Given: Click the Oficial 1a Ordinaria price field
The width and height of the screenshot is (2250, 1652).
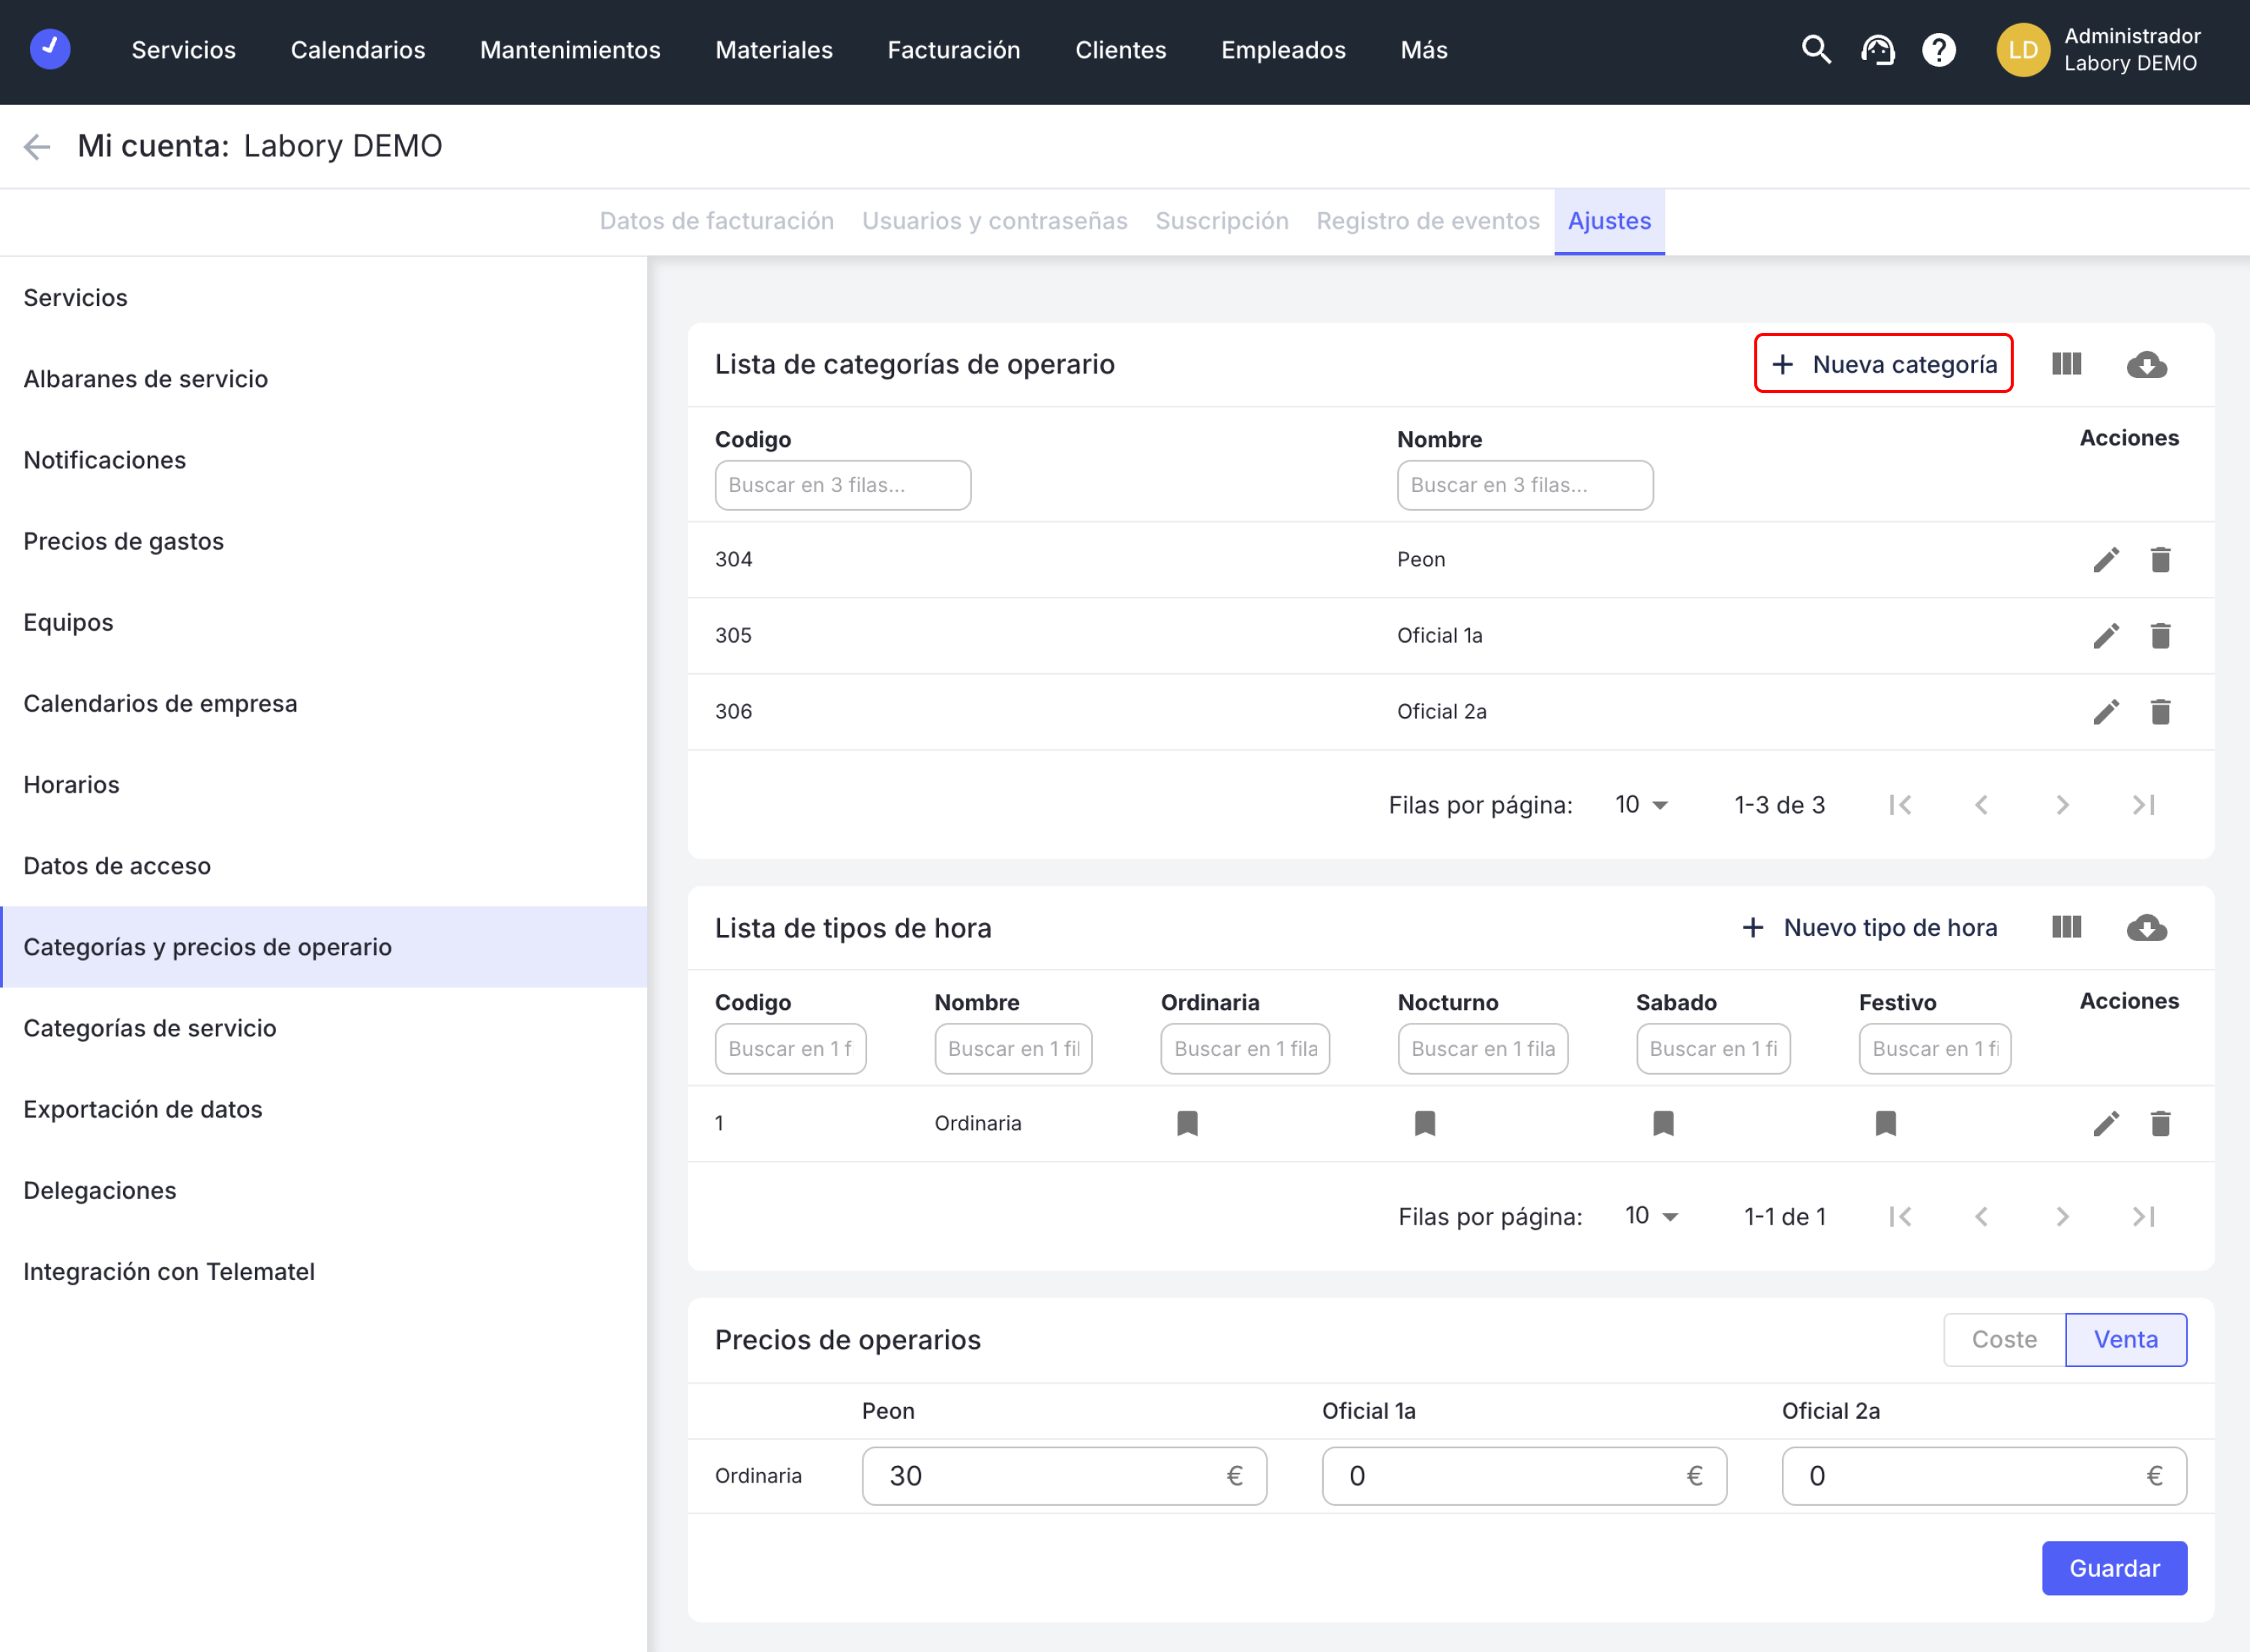Looking at the screenshot, I should (x=1510, y=1476).
